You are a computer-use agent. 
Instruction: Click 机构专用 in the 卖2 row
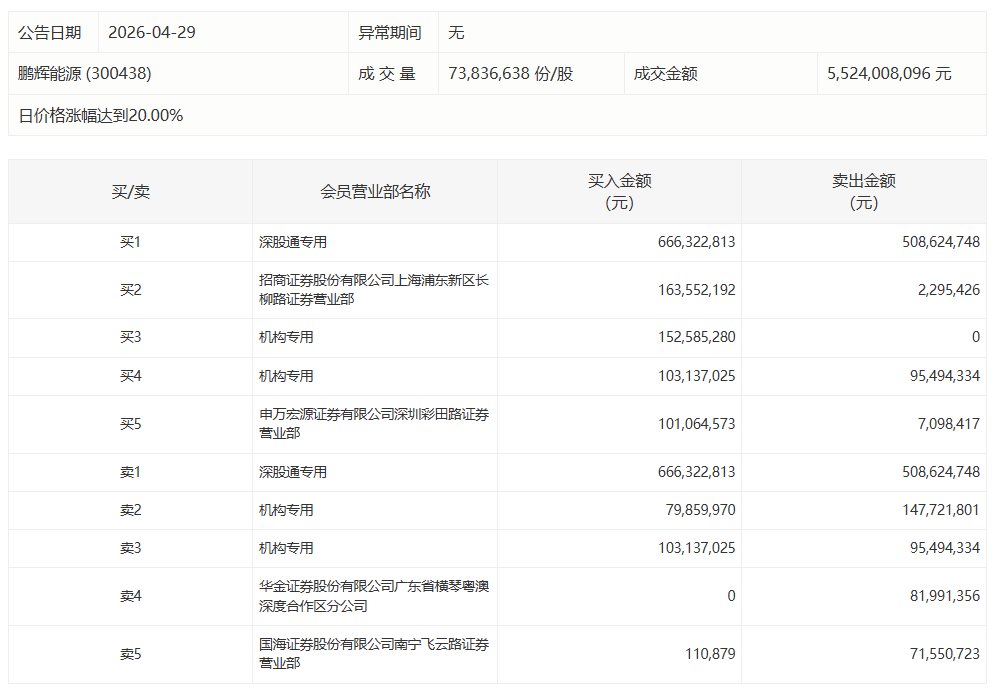click(286, 510)
